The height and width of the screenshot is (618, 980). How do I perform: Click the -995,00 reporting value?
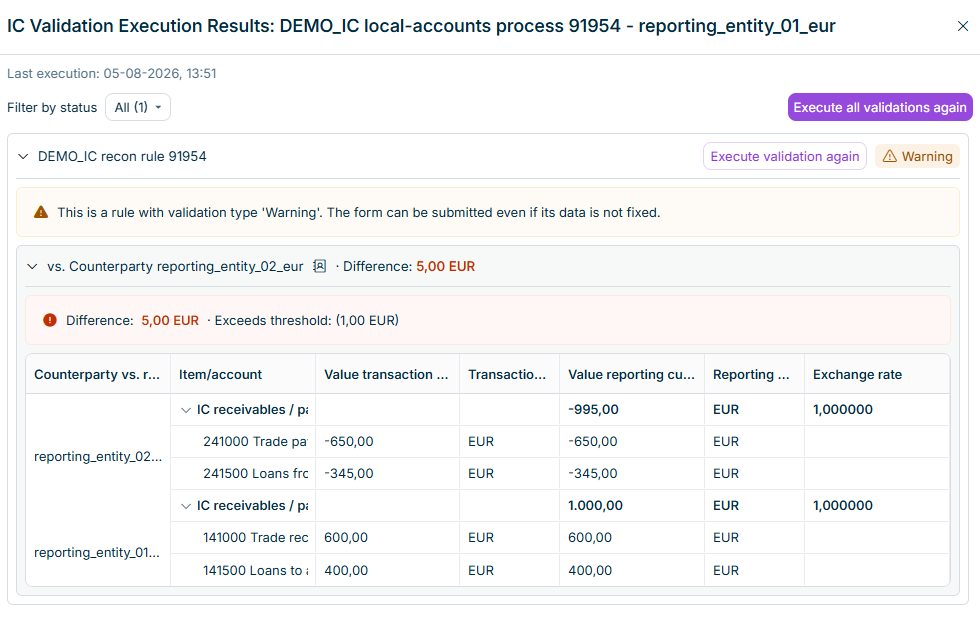(593, 410)
